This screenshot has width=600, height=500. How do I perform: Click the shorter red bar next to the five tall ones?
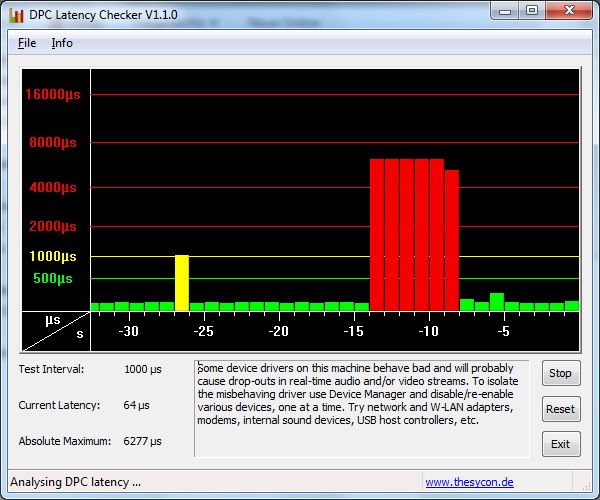(452, 240)
